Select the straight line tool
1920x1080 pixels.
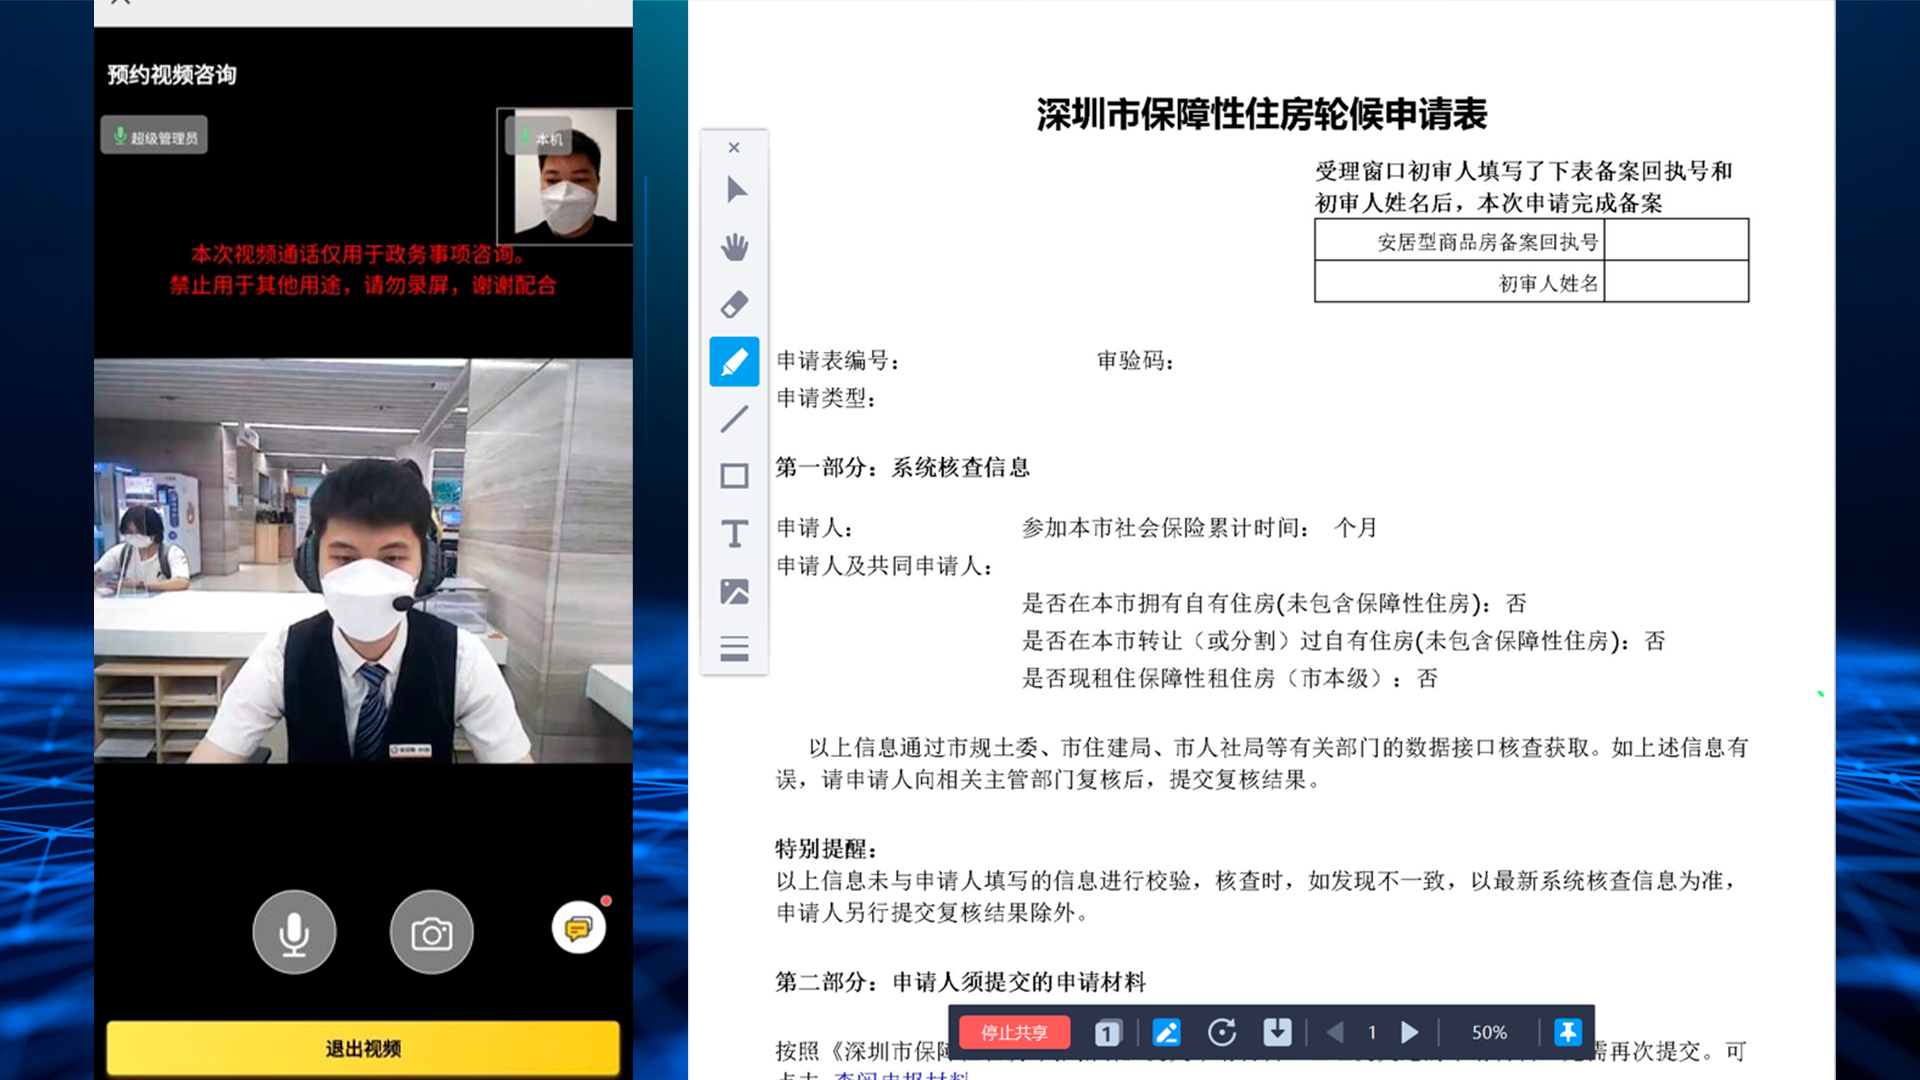click(x=735, y=419)
